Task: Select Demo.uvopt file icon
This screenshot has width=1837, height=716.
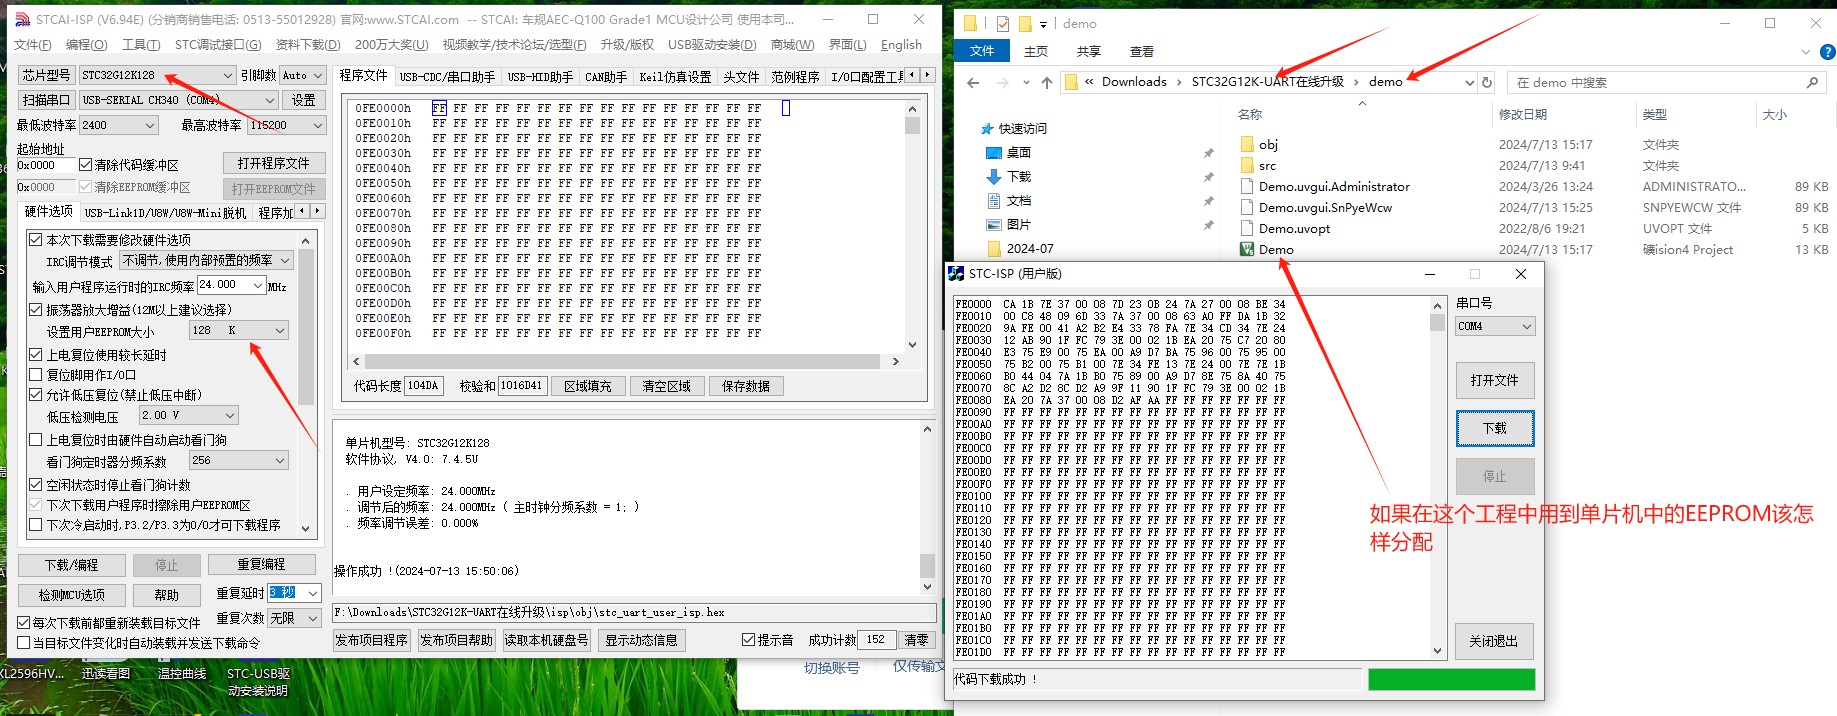Action: point(1247,228)
